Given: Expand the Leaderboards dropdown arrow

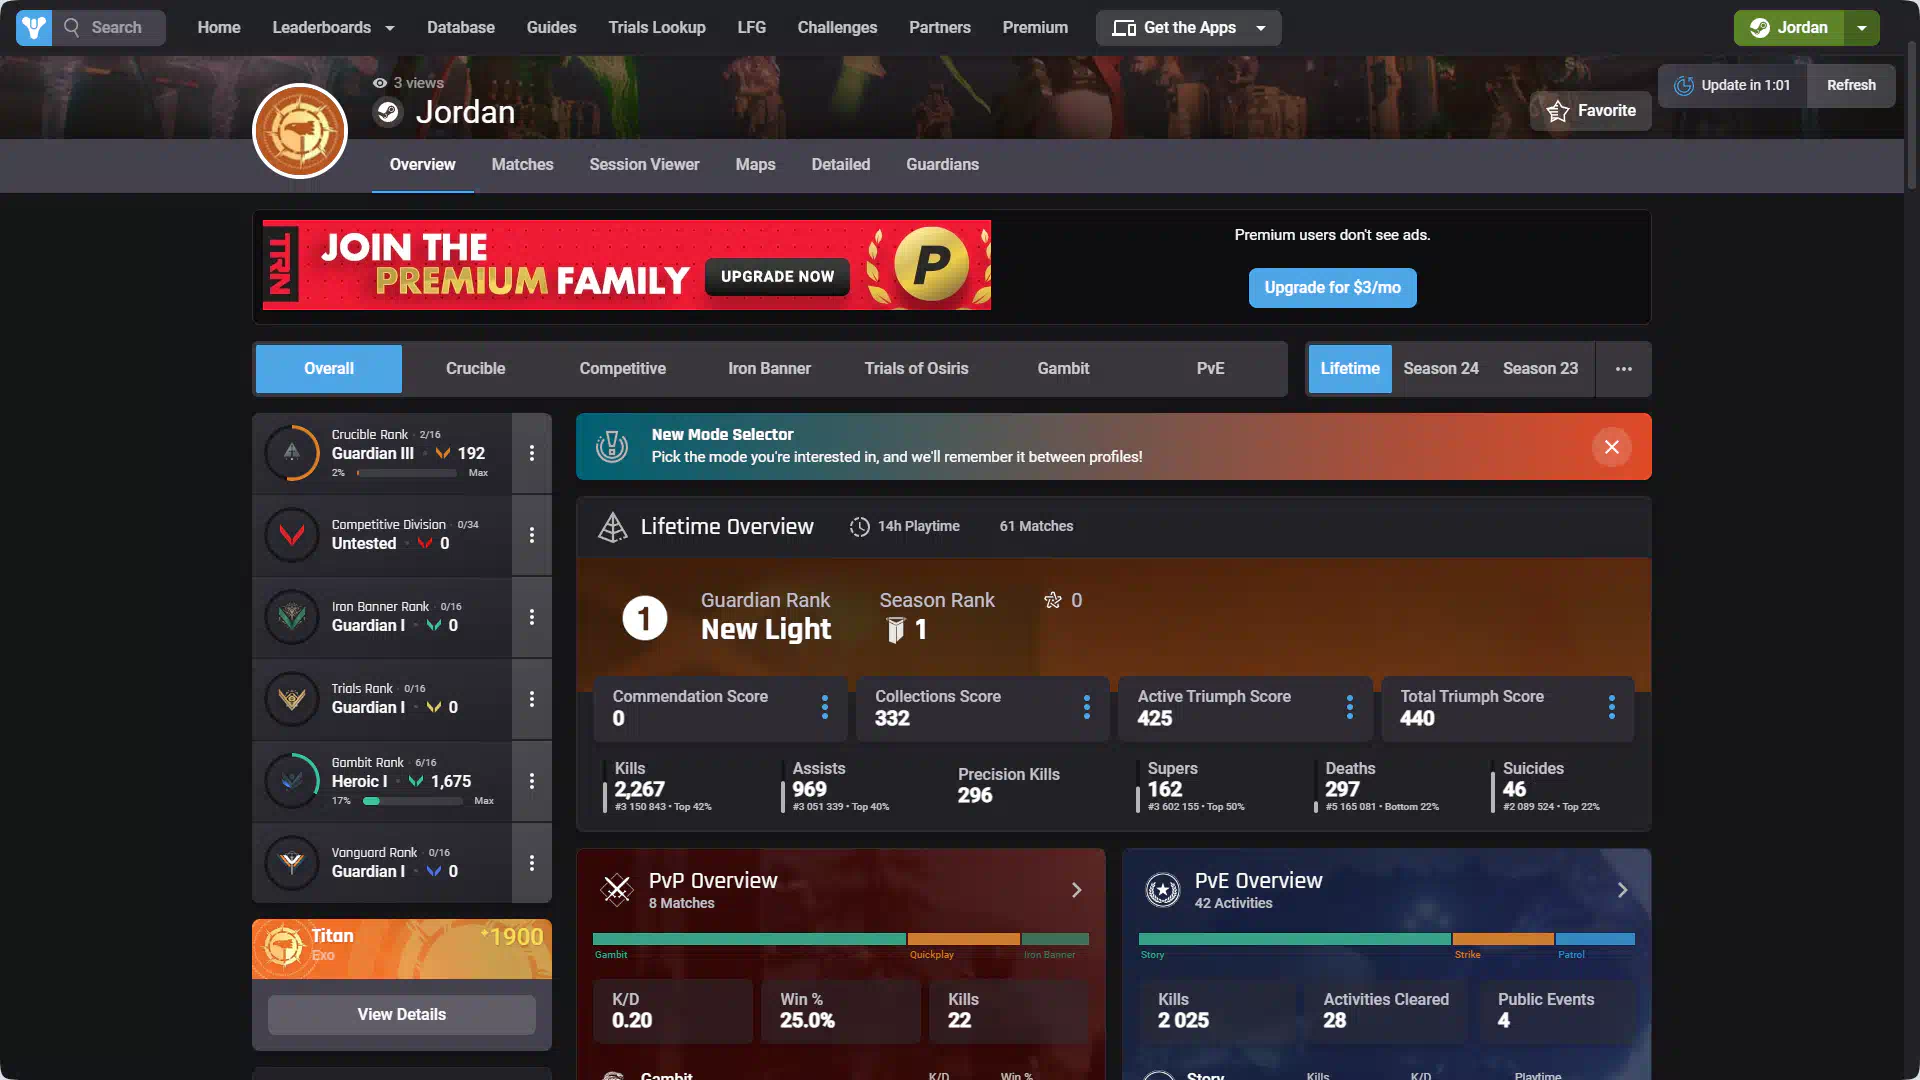Looking at the screenshot, I should [390, 28].
